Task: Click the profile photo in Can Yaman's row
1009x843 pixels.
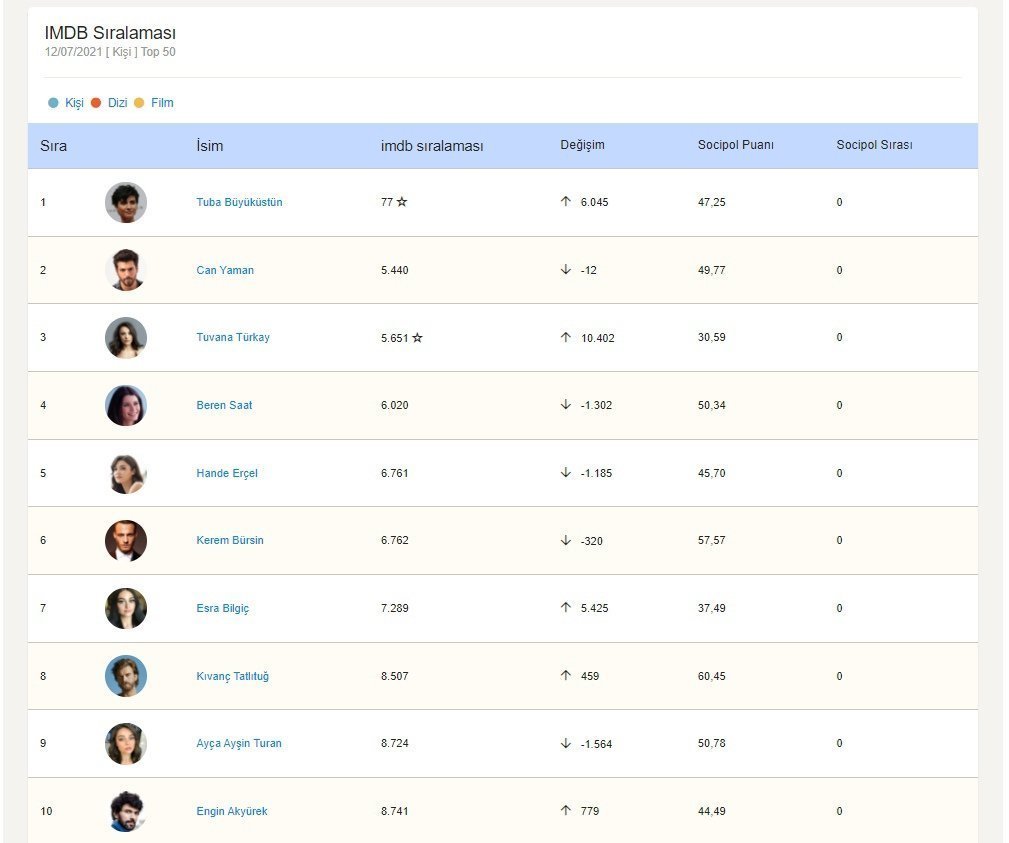Action: pos(126,270)
